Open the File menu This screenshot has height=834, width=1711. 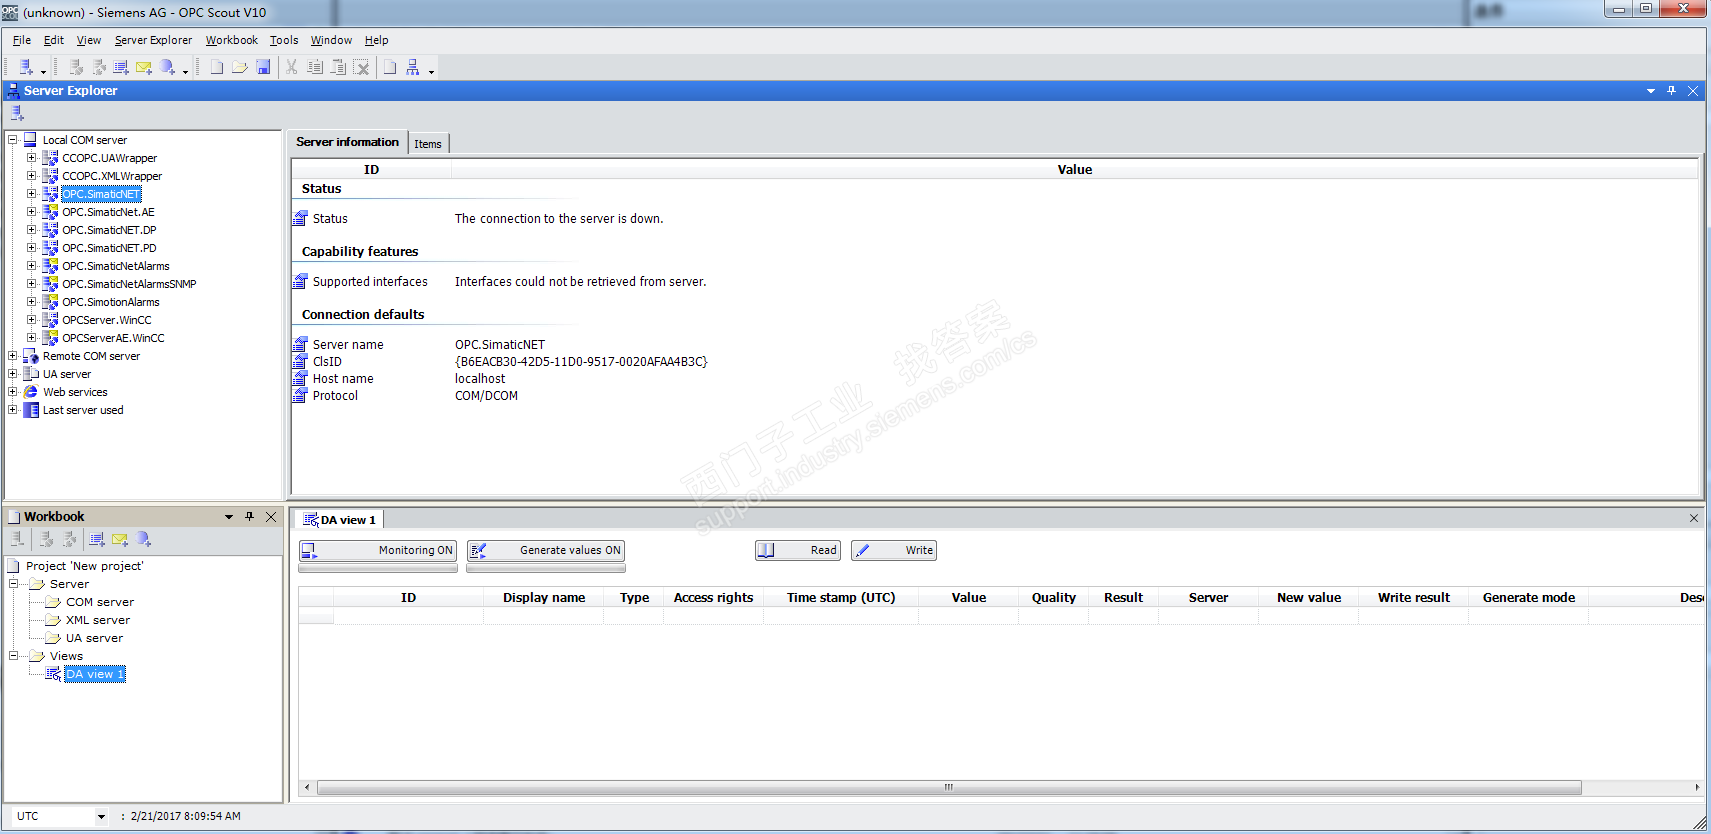click(22, 40)
